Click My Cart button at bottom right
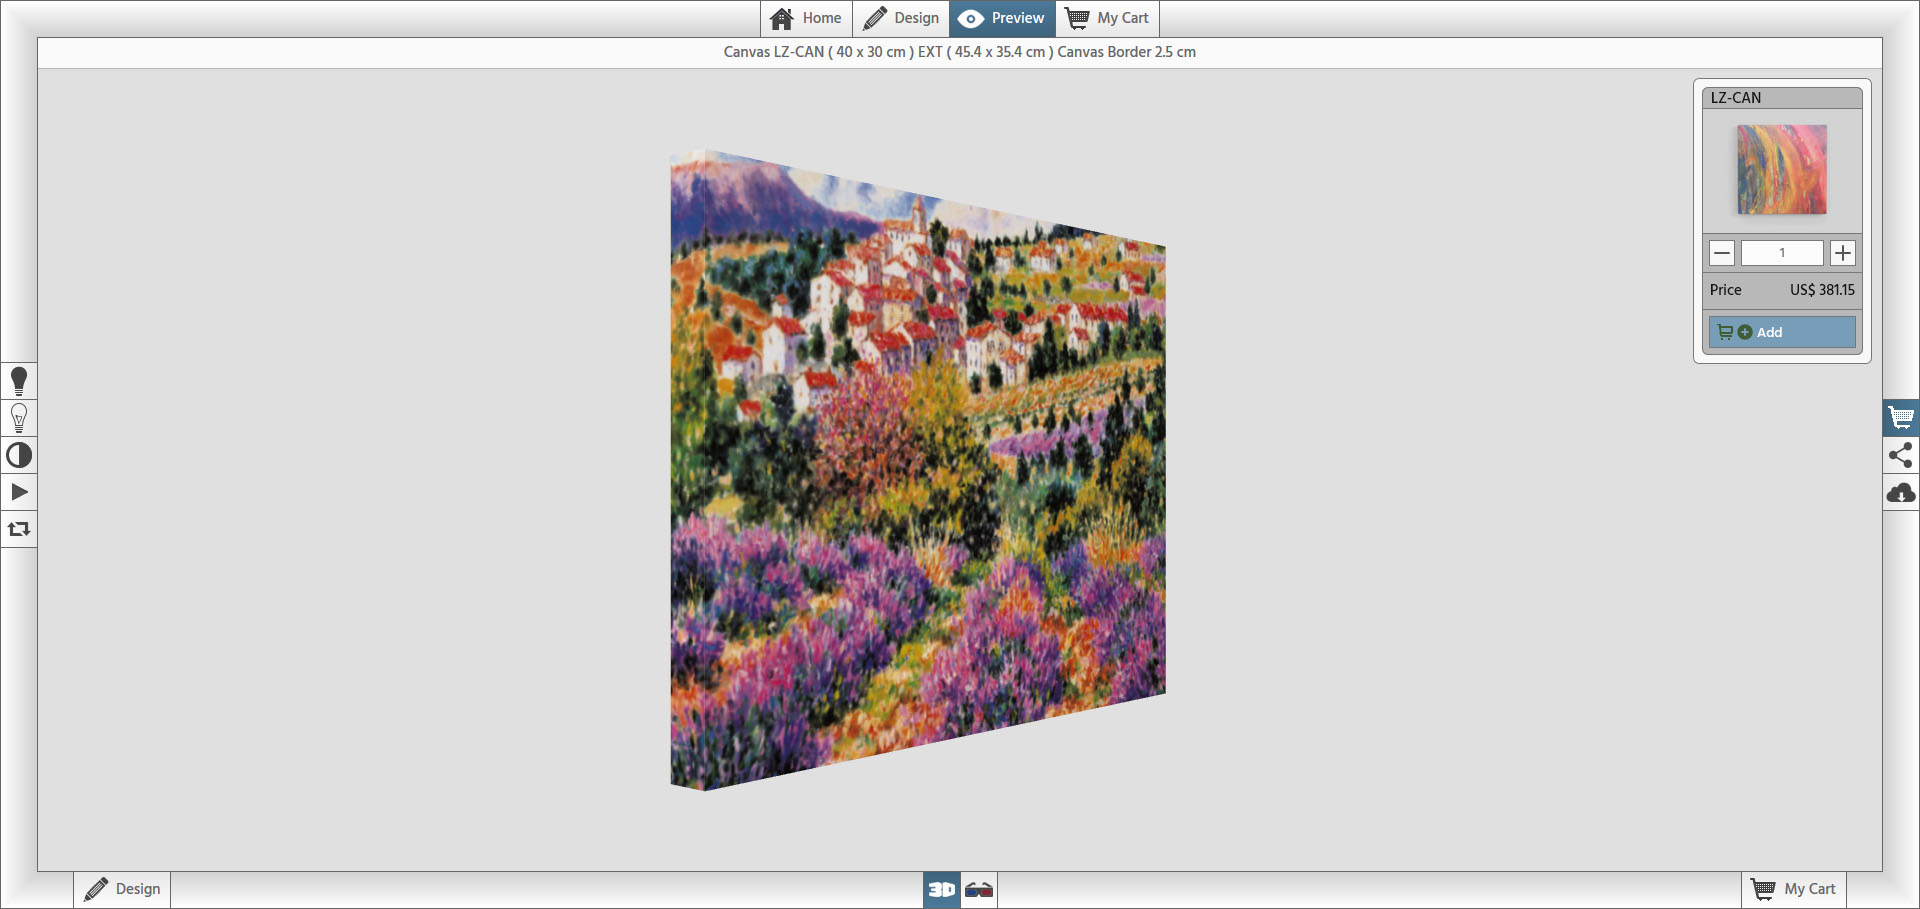This screenshot has width=1920, height=909. pos(1794,889)
